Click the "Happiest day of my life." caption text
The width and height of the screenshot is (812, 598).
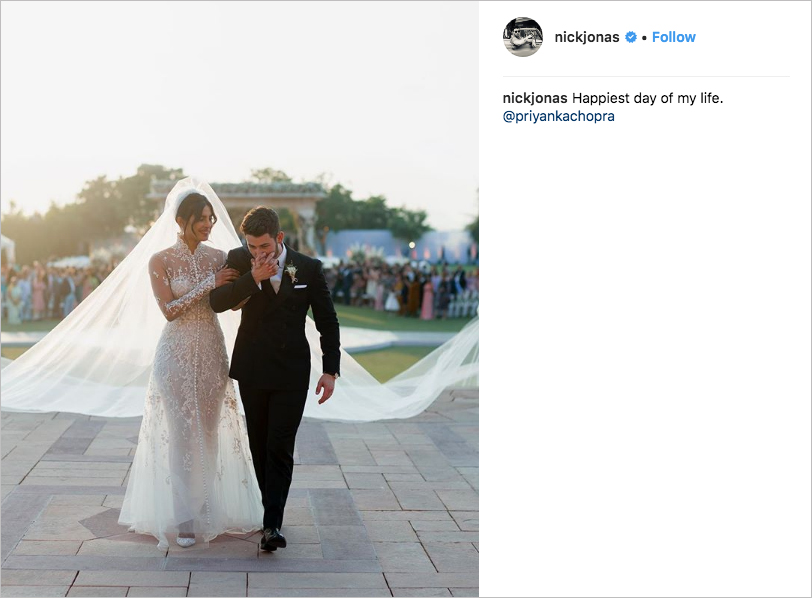pyautogui.click(x=647, y=98)
